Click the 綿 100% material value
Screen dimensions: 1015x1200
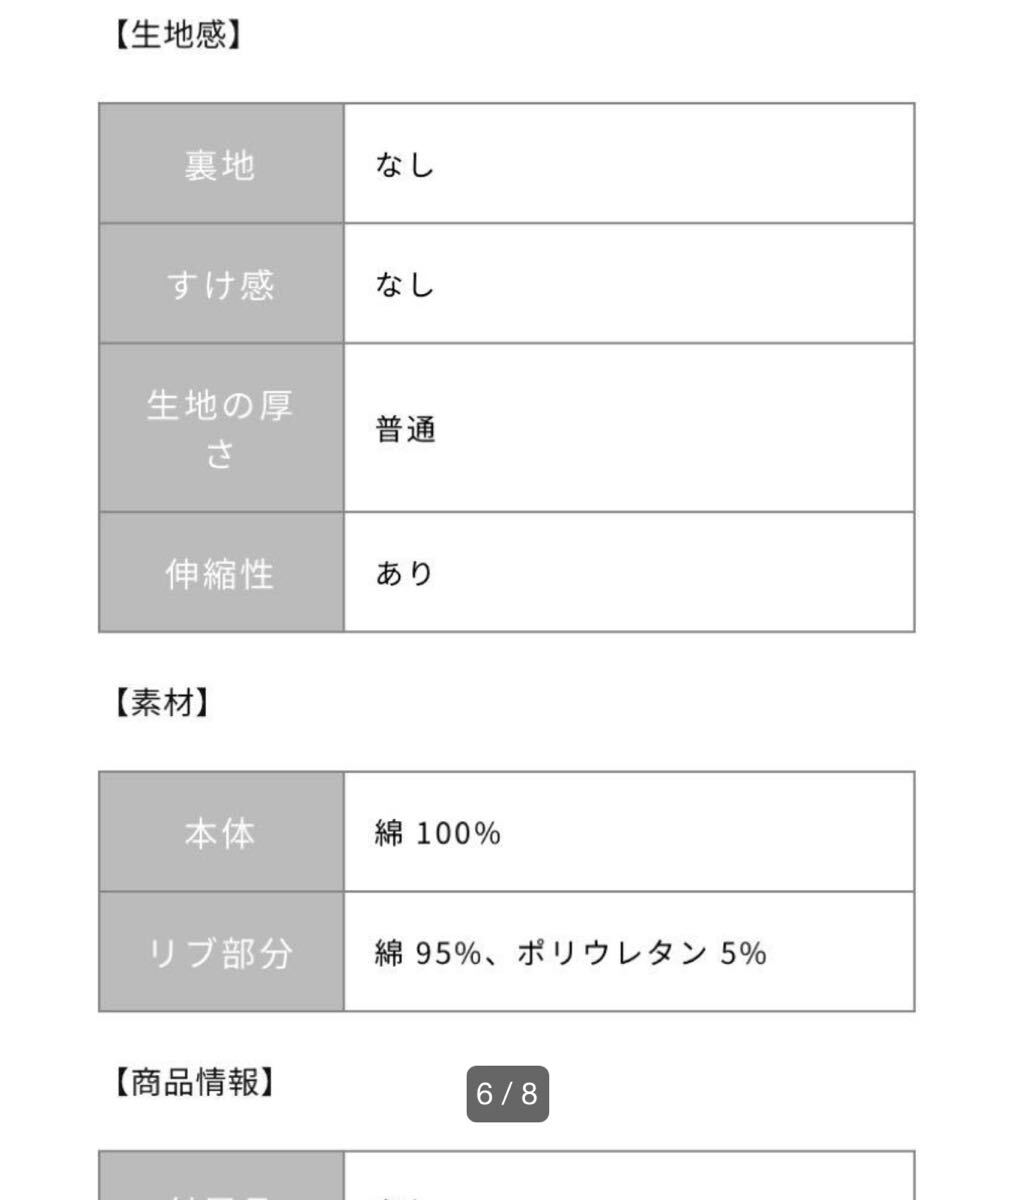pos(438,833)
